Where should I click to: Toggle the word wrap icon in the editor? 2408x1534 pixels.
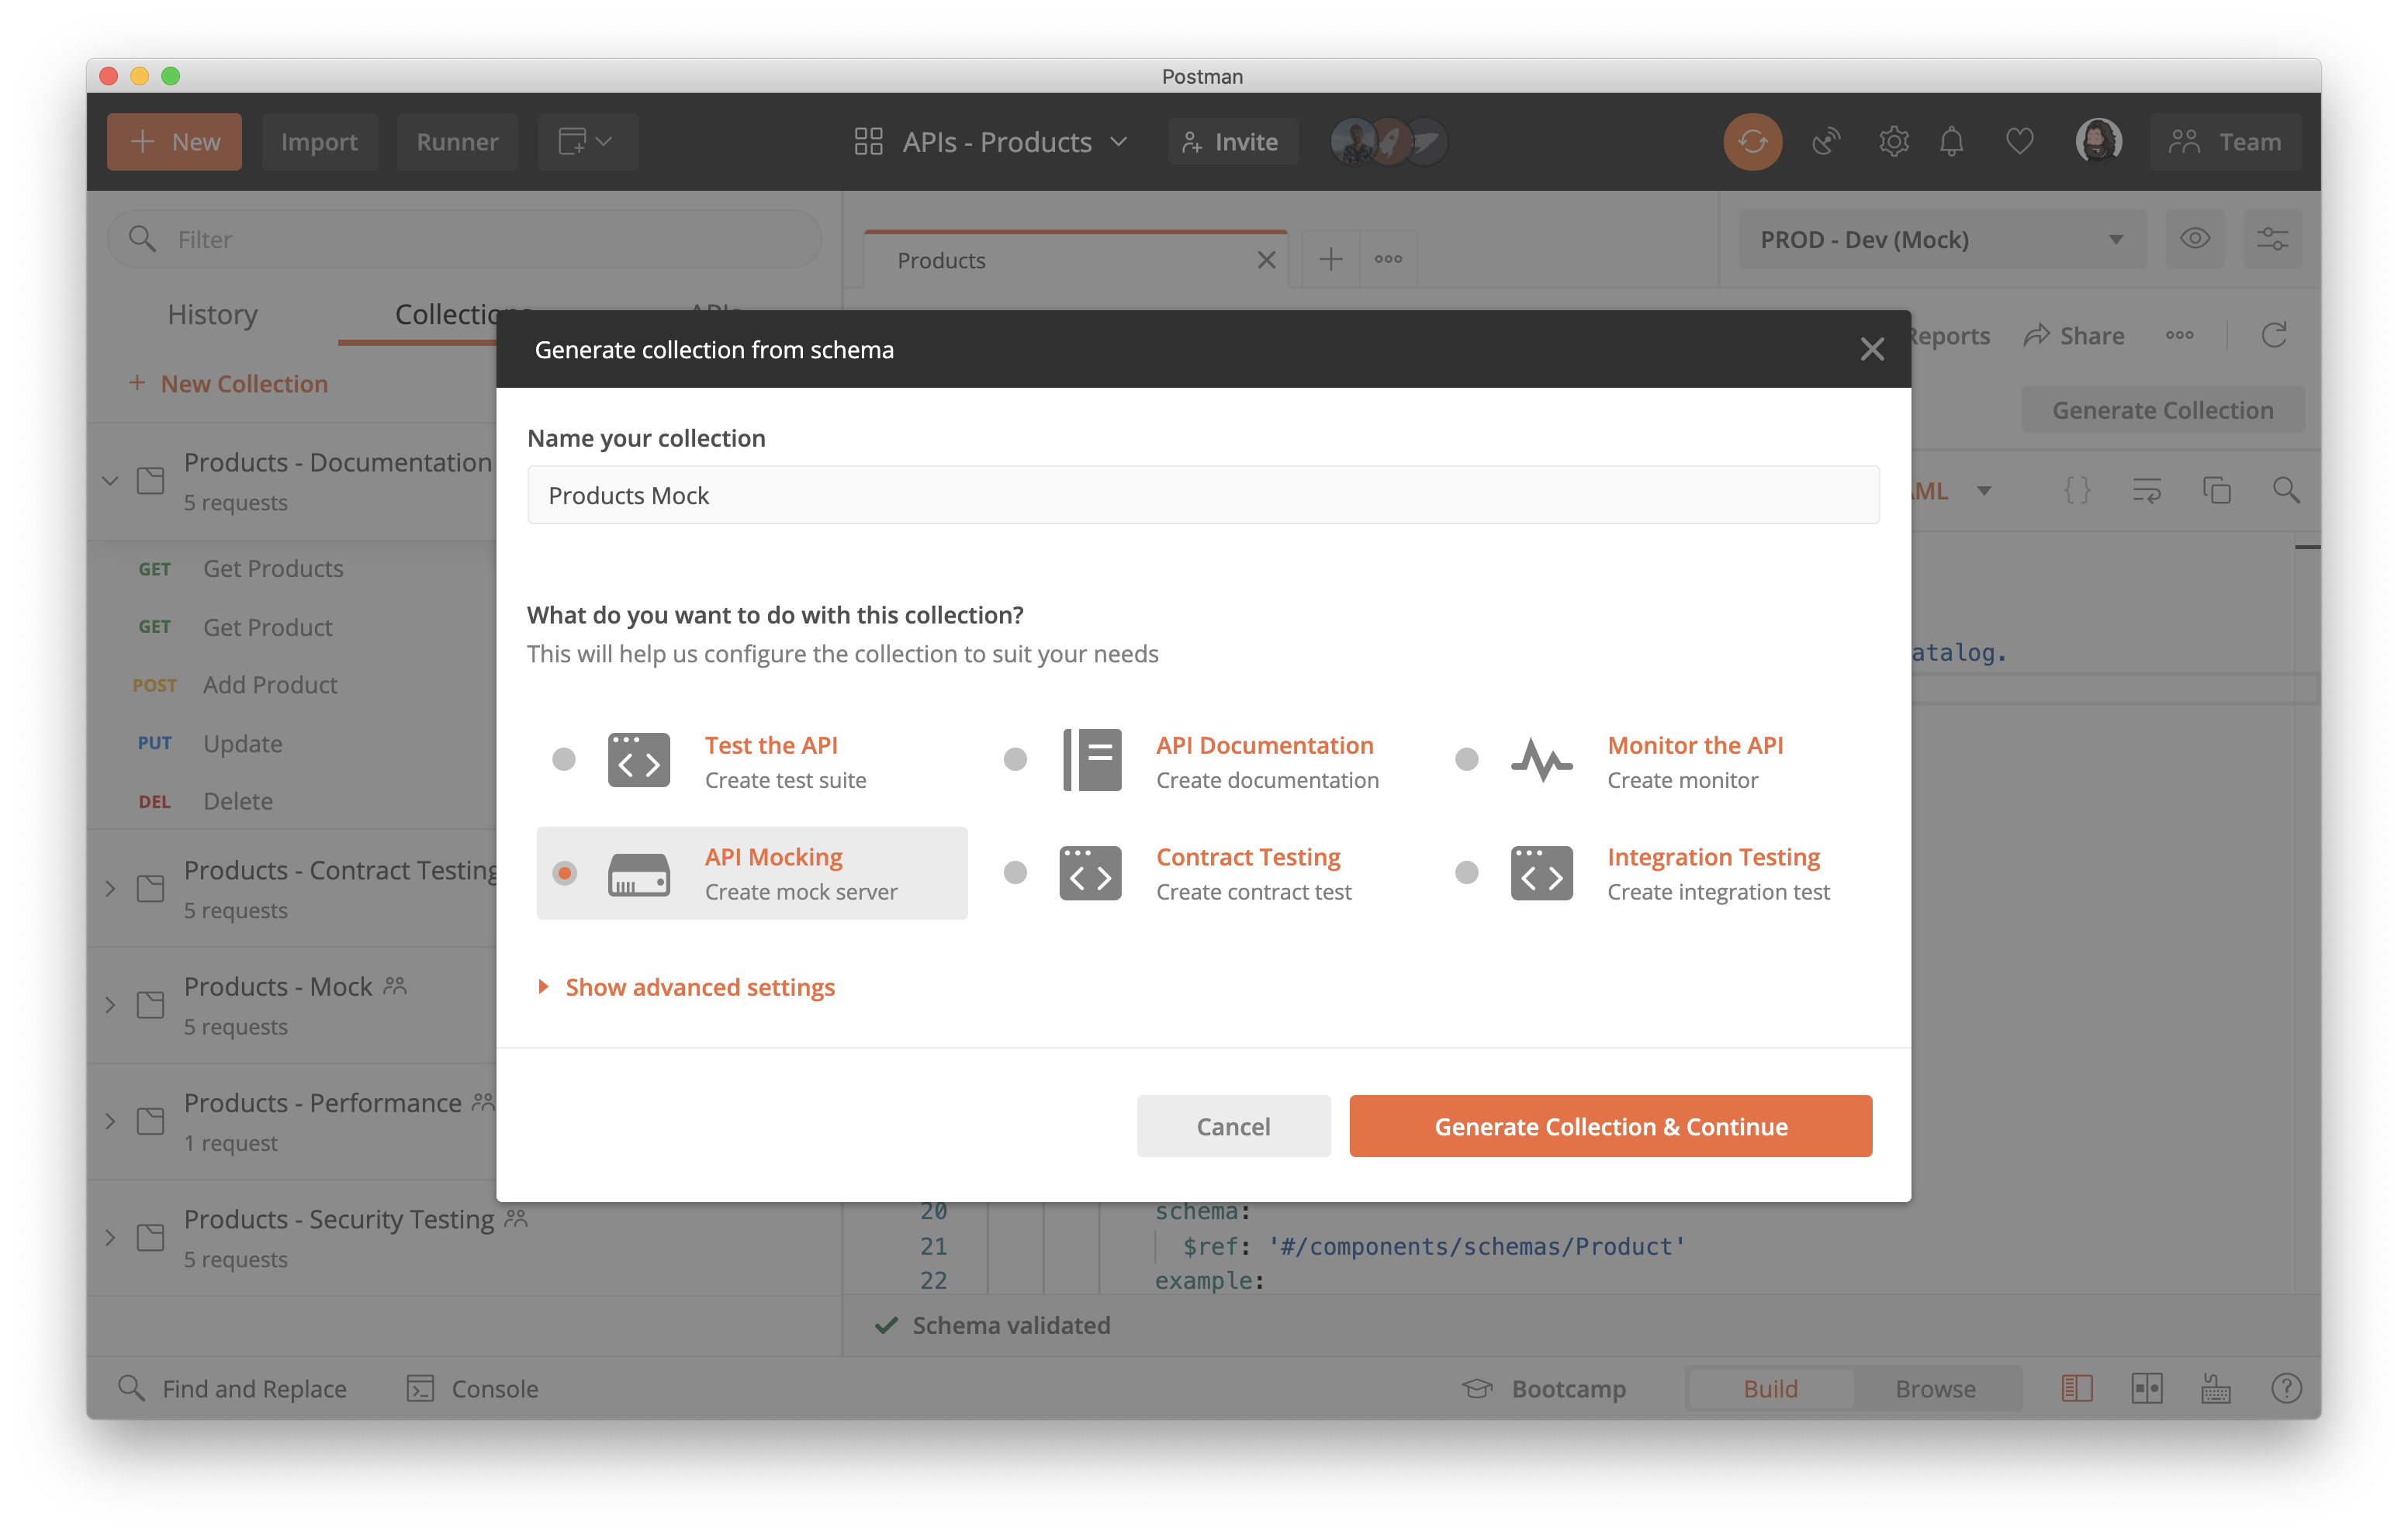(2146, 491)
